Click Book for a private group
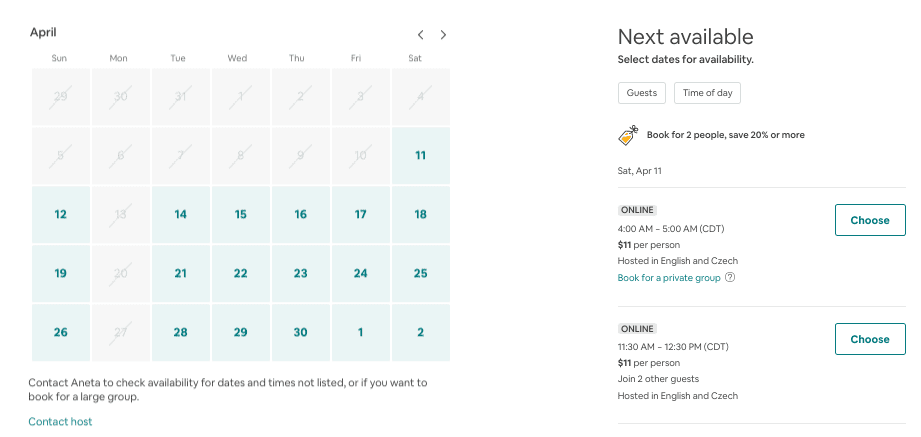The image size is (921, 437). [669, 278]
